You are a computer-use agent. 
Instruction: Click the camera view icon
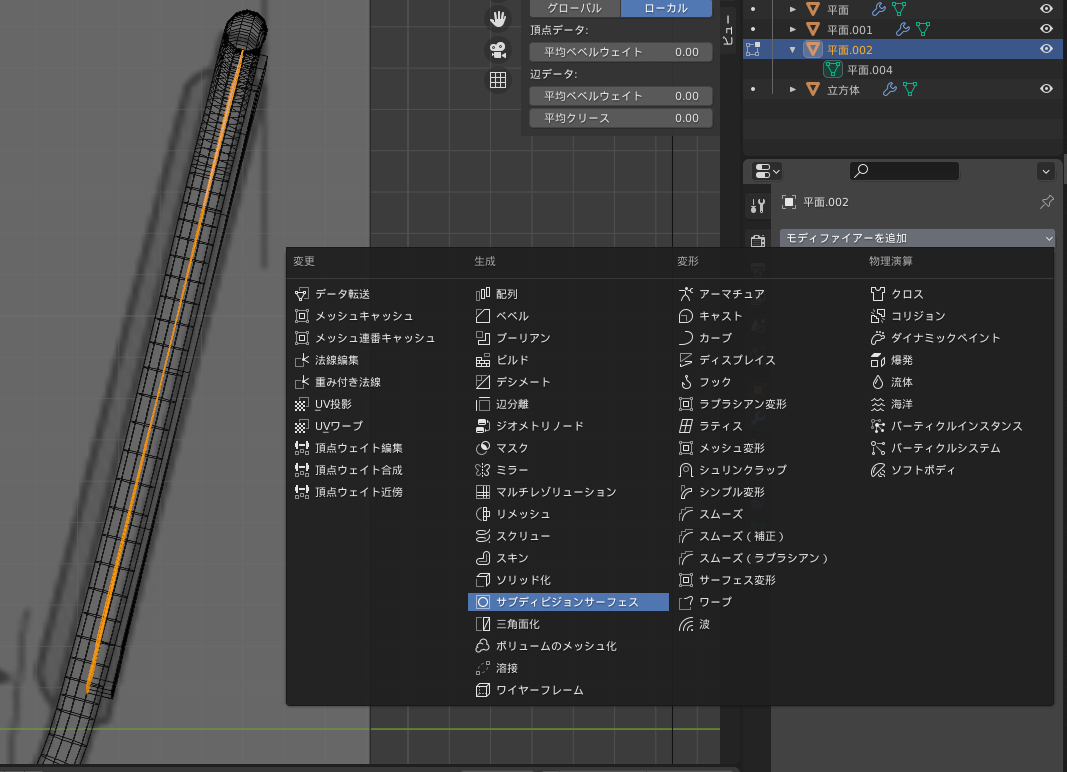tap(498, 50)
